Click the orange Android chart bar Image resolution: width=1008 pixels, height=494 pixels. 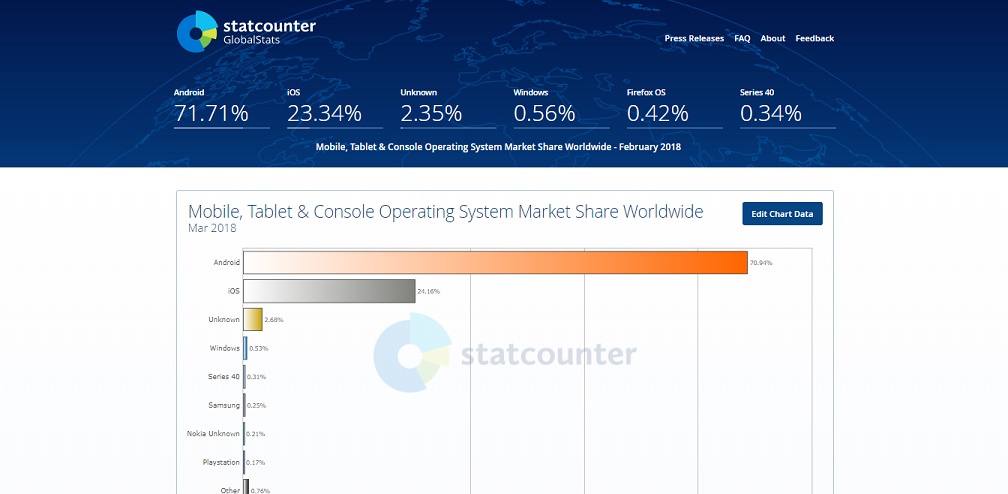click(495, 262)
